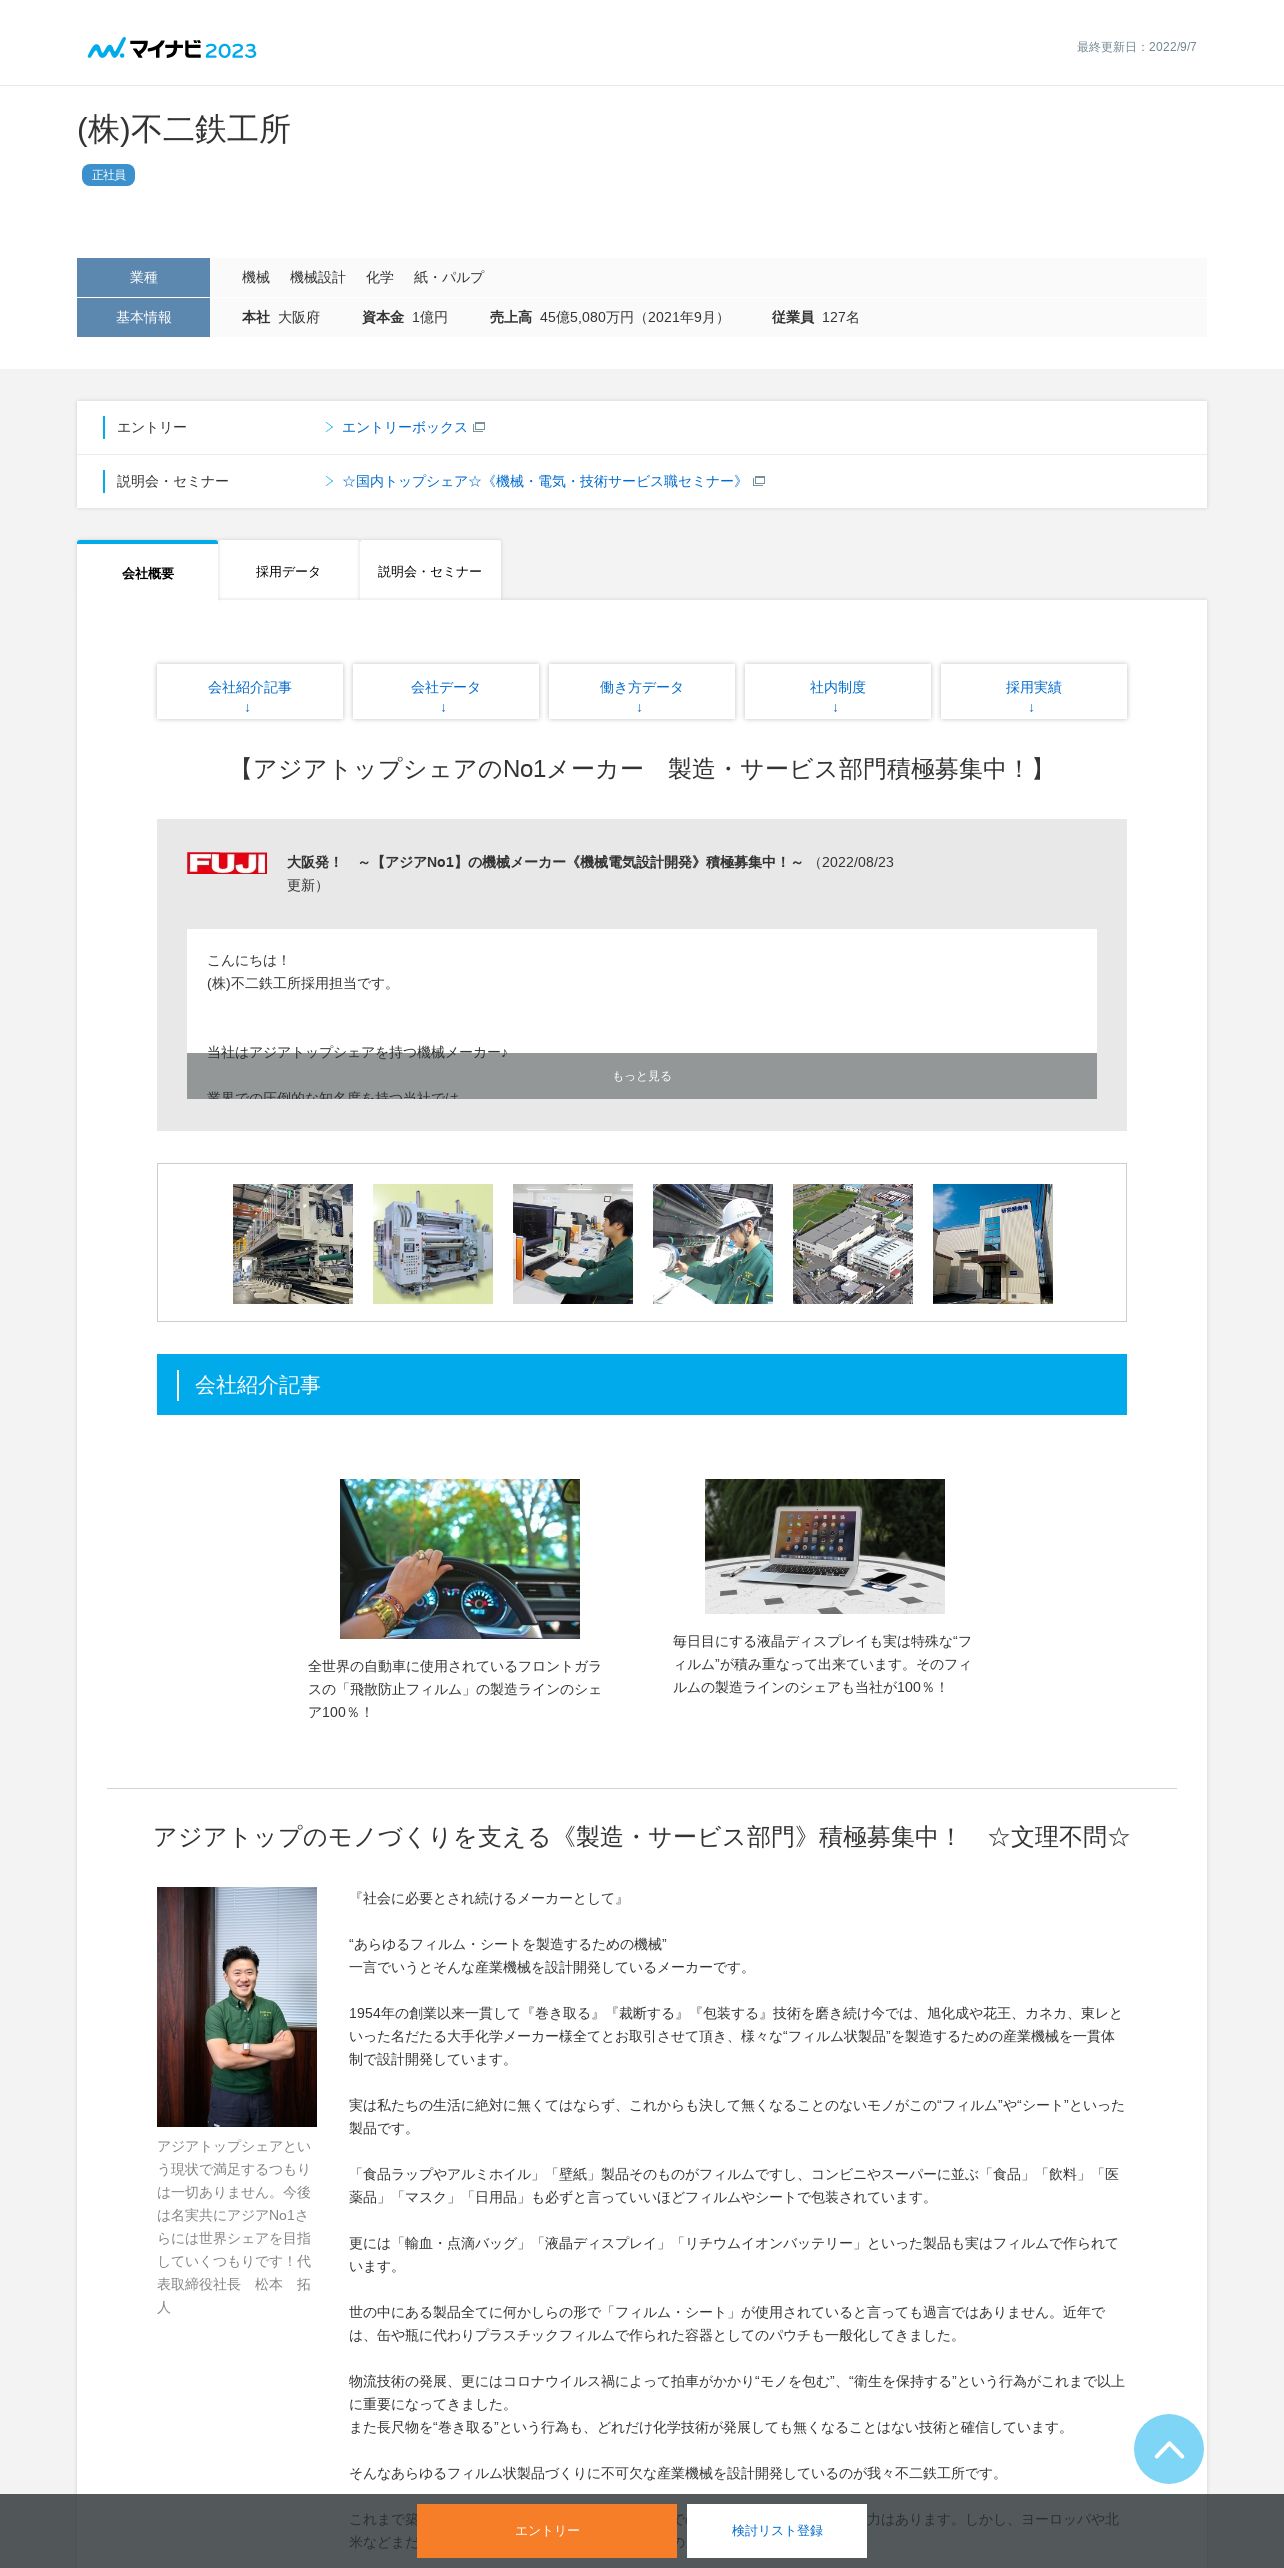Open the worker in helmet thumbnail
Viewport: 1284px width, 2568px height.
(713, 1244)
